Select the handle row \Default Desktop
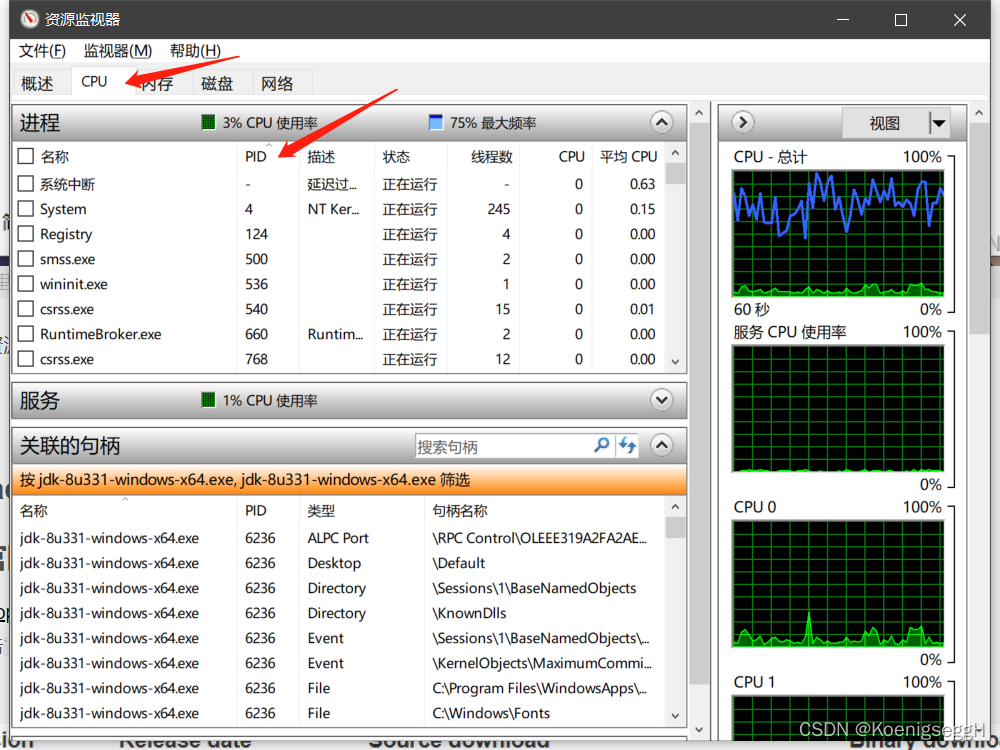The height and width of the screenshot is (750, 1000). pyautogui.click(x=339, y=562)
